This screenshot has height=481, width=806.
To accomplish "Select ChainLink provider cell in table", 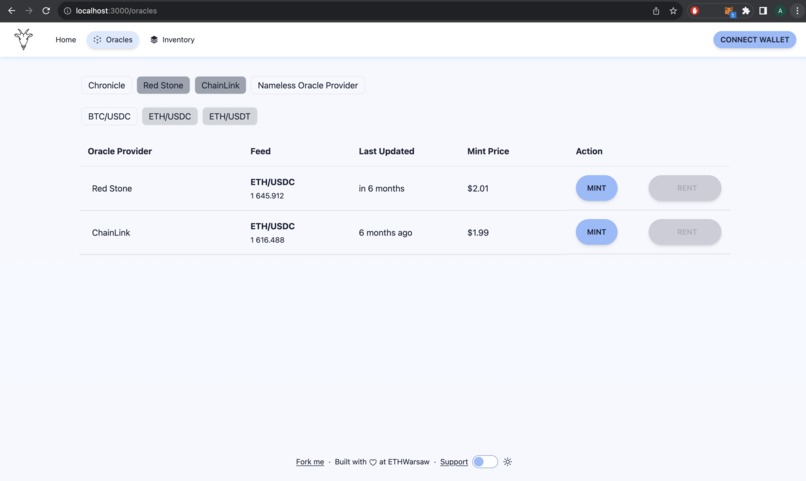I will point(111,233).
